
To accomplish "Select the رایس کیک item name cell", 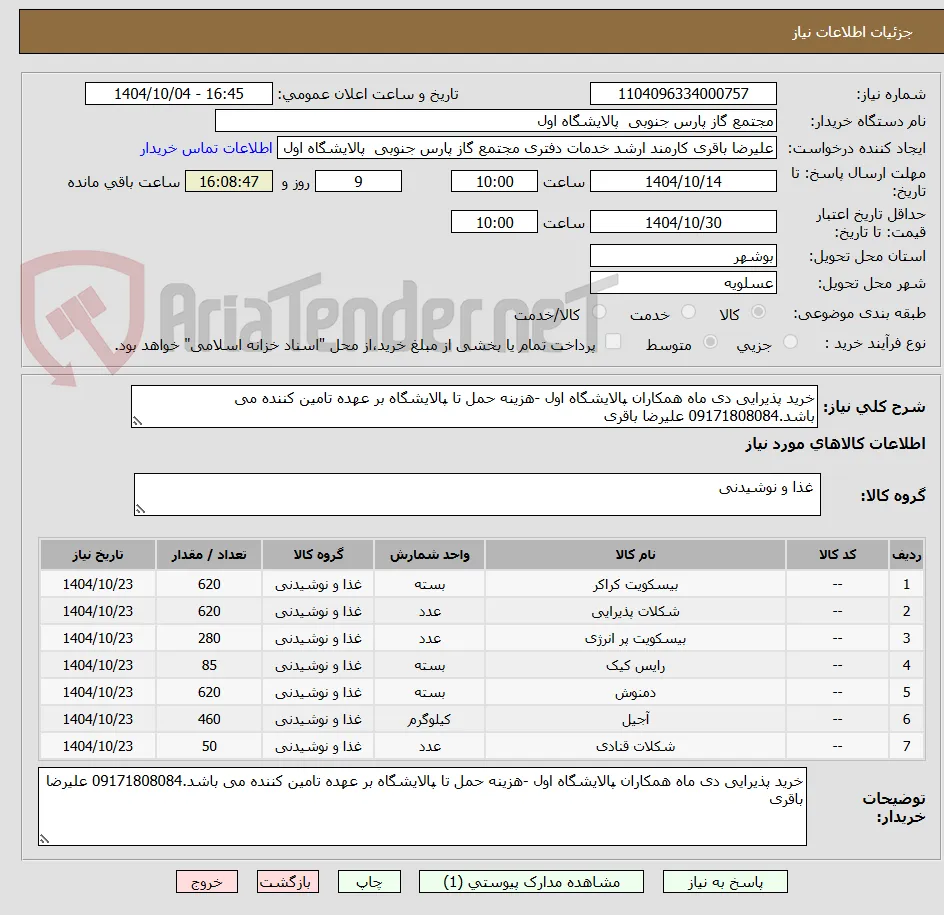I will [635, 666].
